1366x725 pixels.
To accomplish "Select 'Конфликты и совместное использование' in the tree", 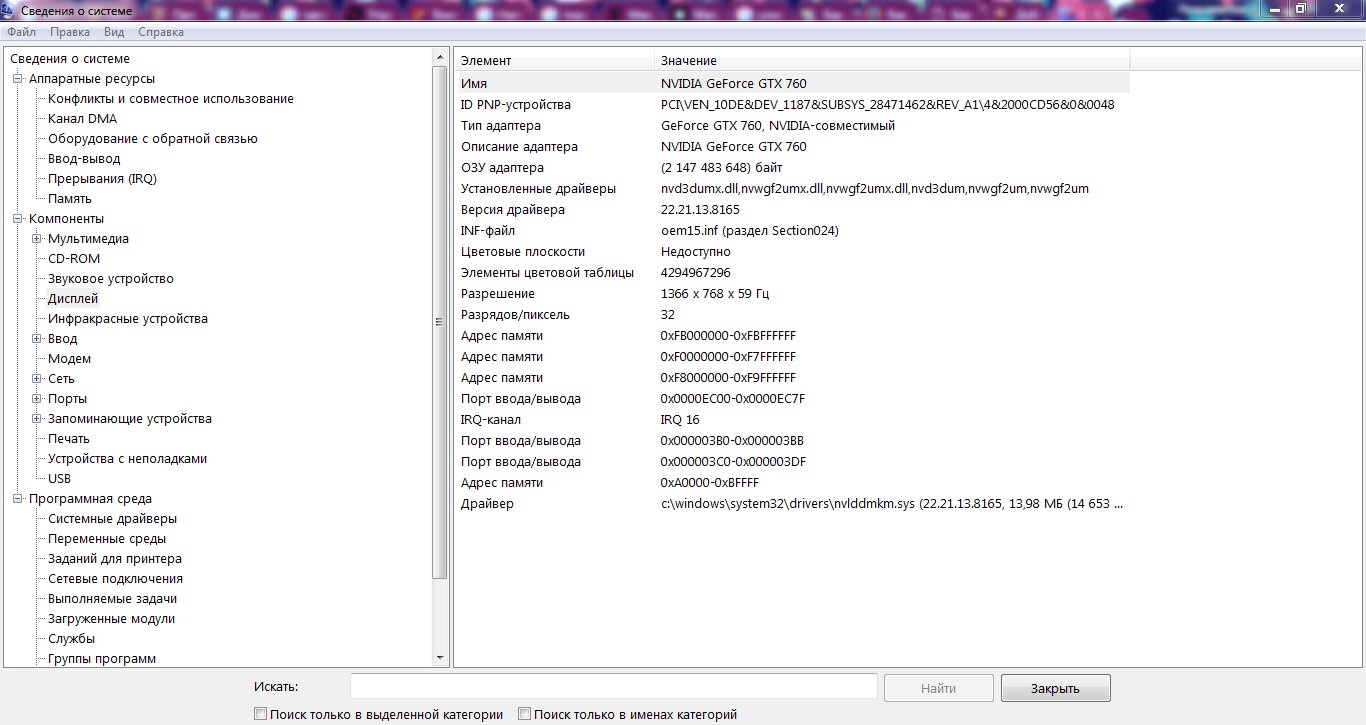I will point(171,99).
